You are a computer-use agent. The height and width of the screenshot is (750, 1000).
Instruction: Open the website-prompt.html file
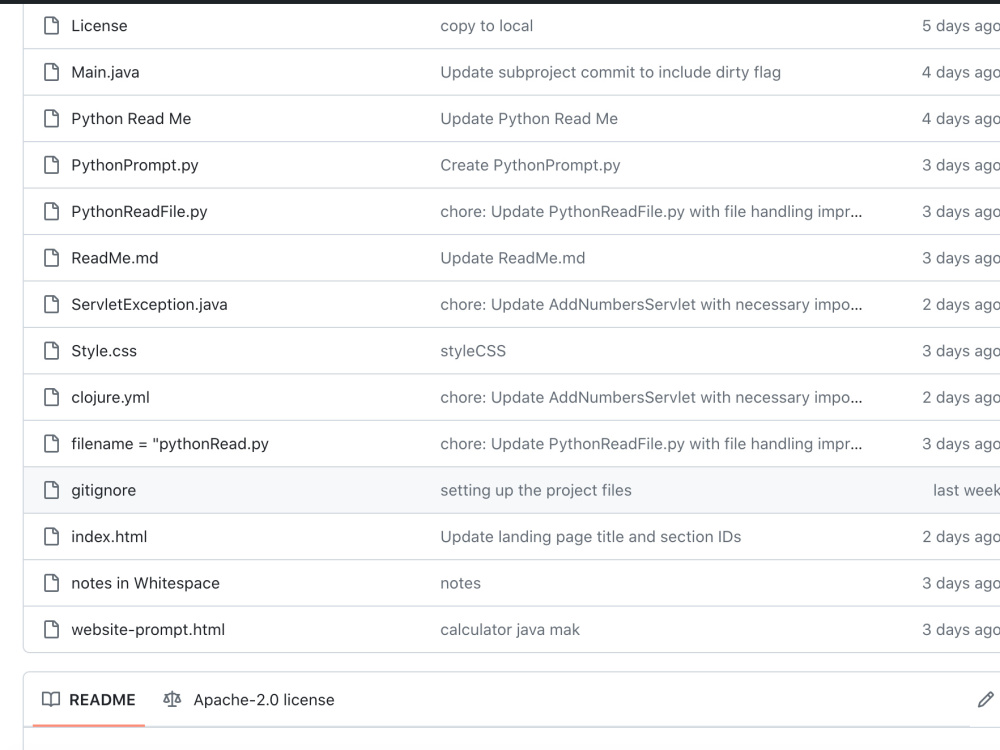[x=148, y=629]
